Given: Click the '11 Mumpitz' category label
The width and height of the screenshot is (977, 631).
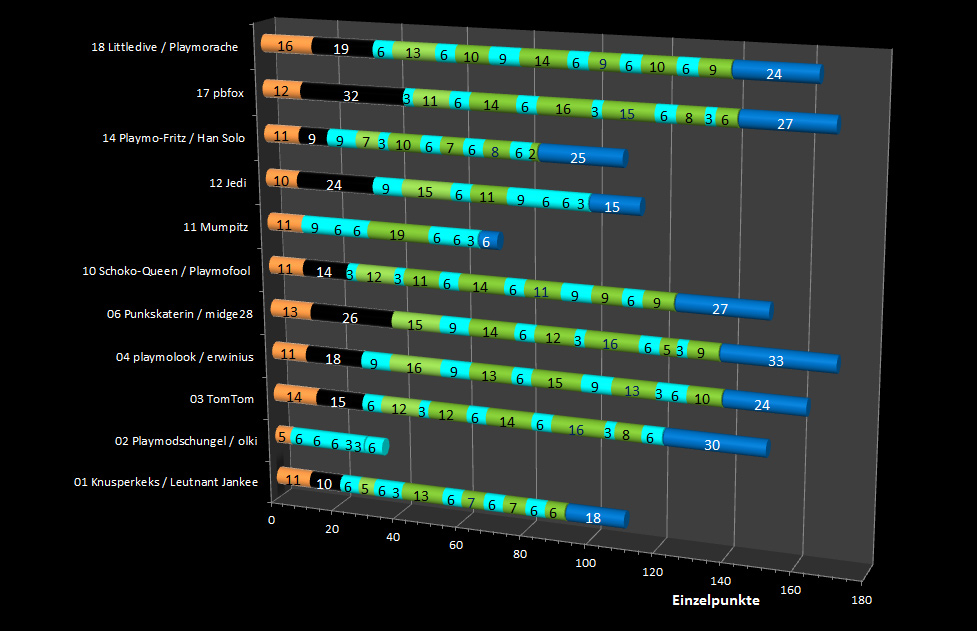Looking at the screenshot, I should [215, 226].
